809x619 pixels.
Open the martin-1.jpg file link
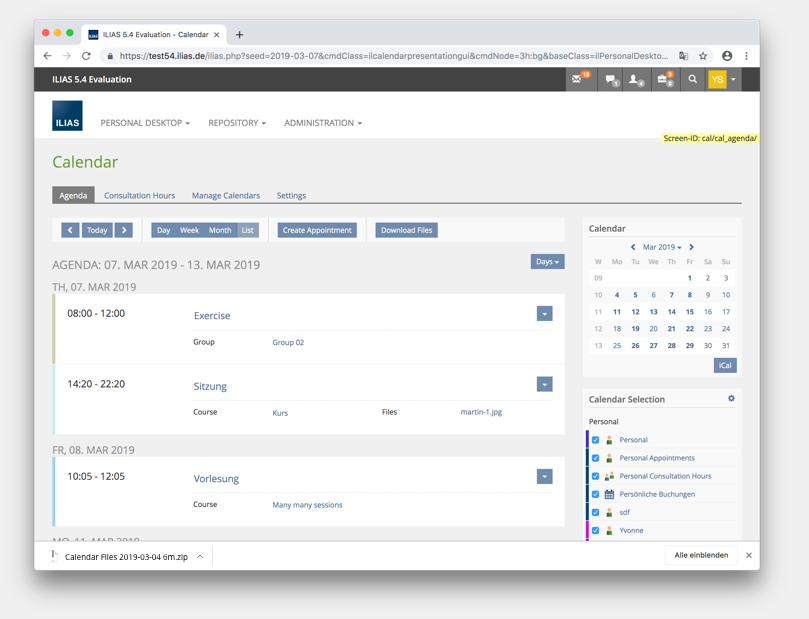pos(481,412)
